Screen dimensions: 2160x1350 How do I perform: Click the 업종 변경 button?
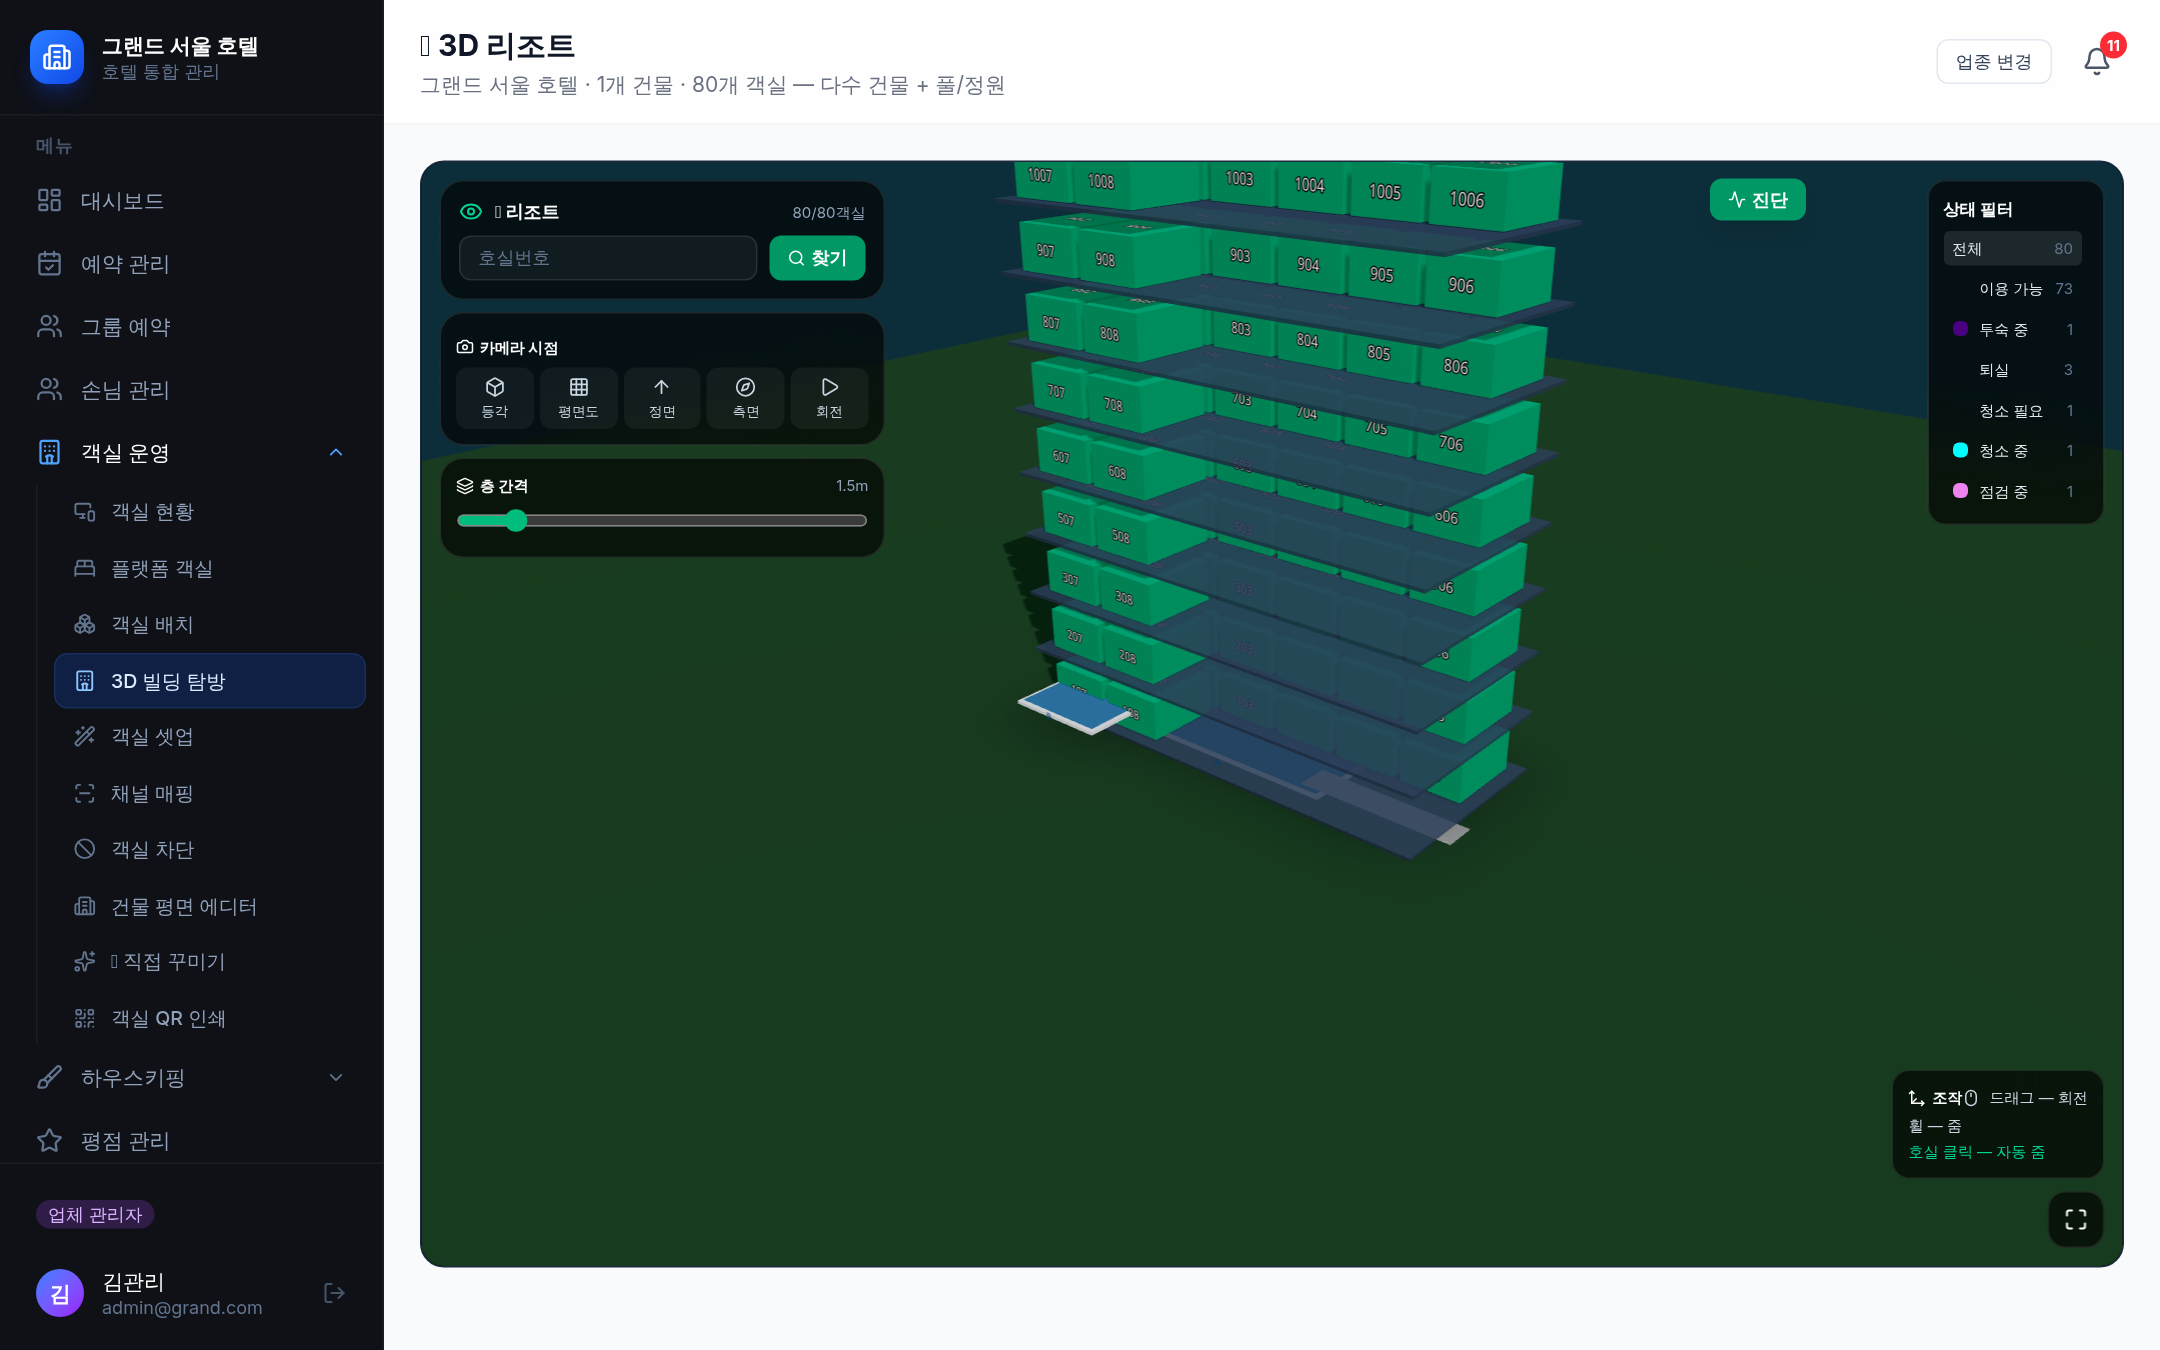[x=1994, y=62]
